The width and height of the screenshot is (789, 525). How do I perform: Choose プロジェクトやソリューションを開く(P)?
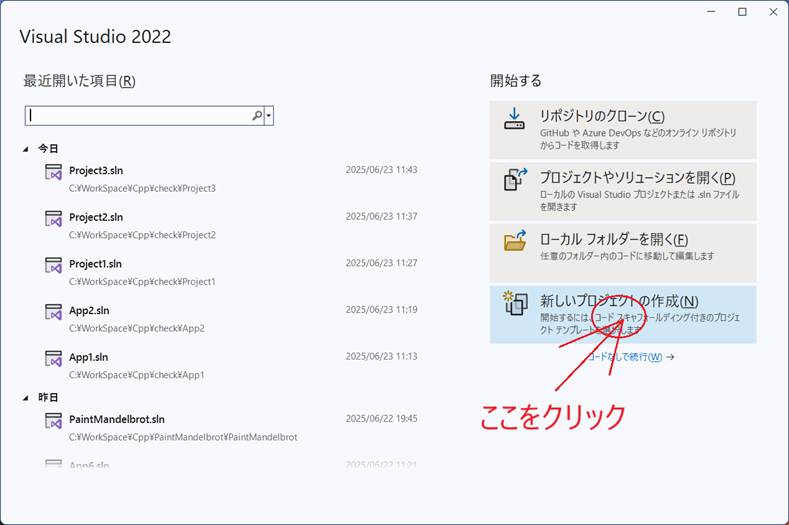623,191
